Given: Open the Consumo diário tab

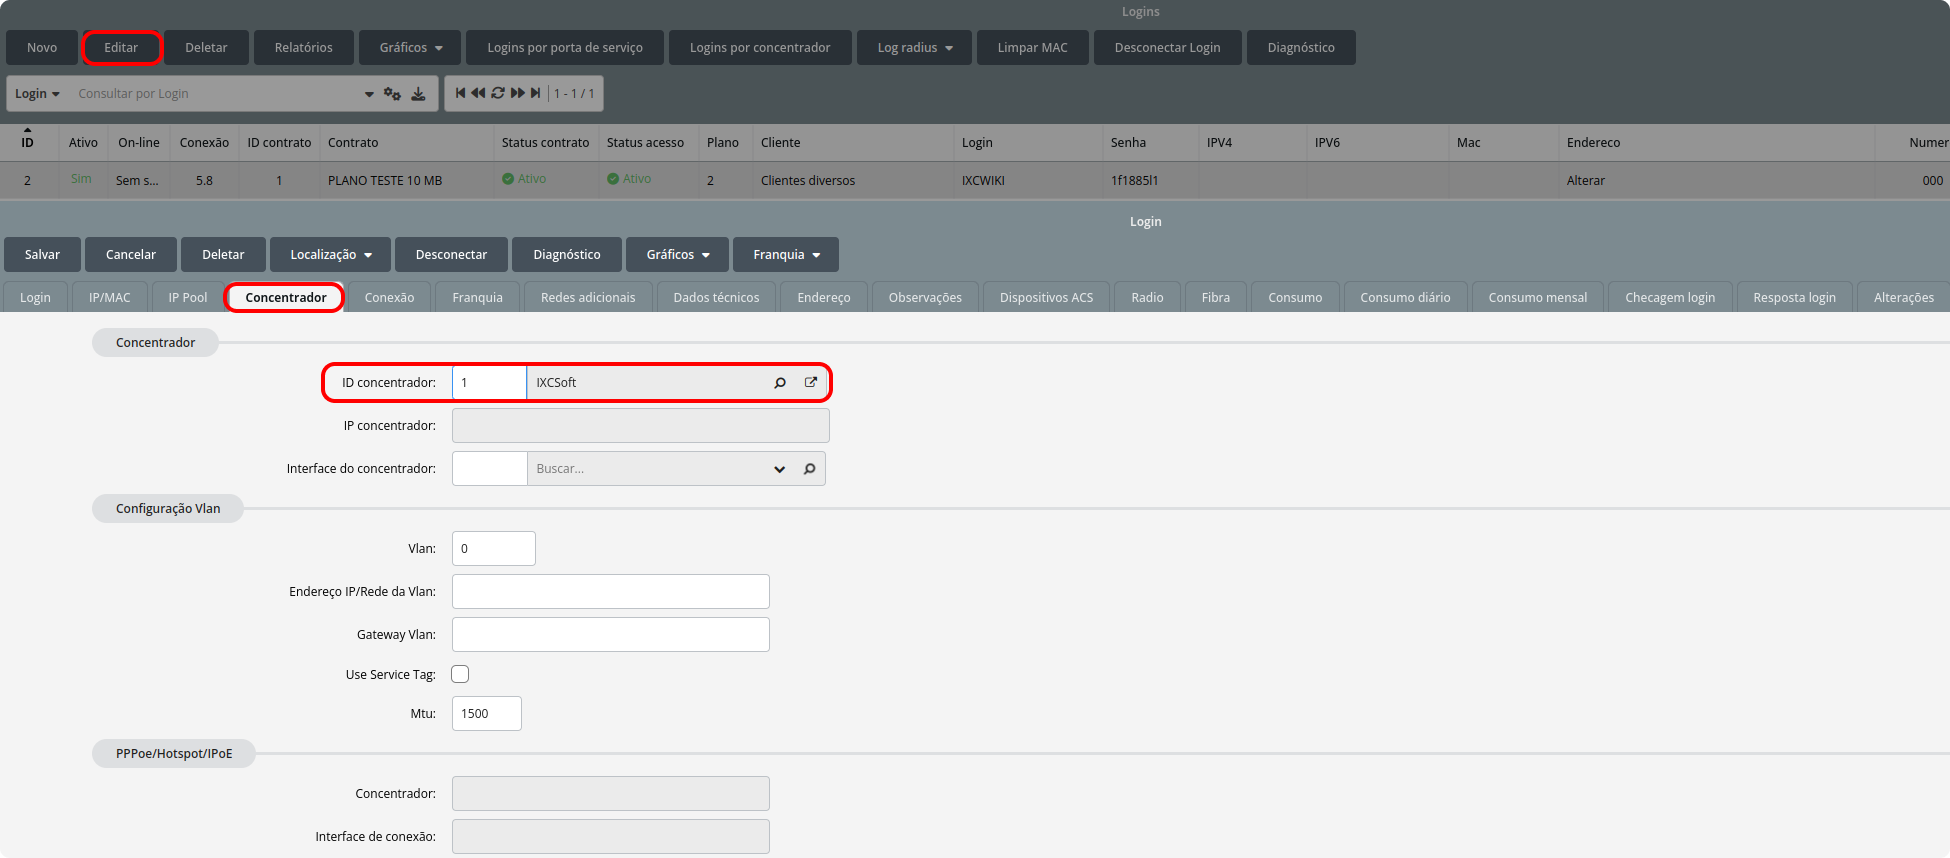Looking at the screenshot, I should (x=1405, y=298).
